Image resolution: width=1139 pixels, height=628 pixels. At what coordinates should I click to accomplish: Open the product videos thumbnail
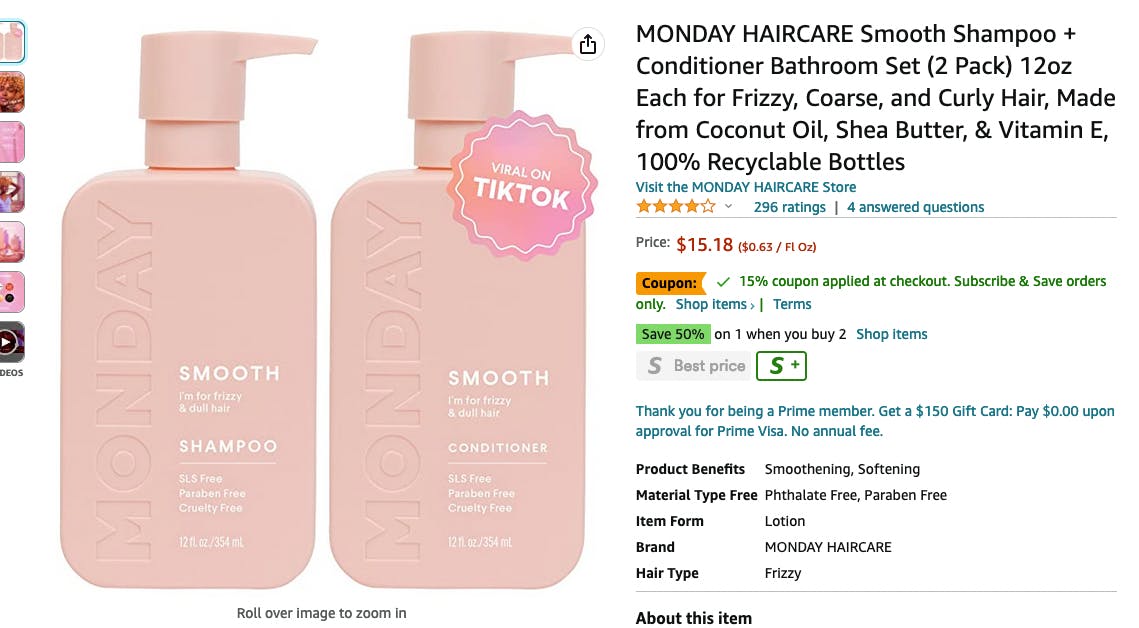pyautogui.click(x=10, y=343)
